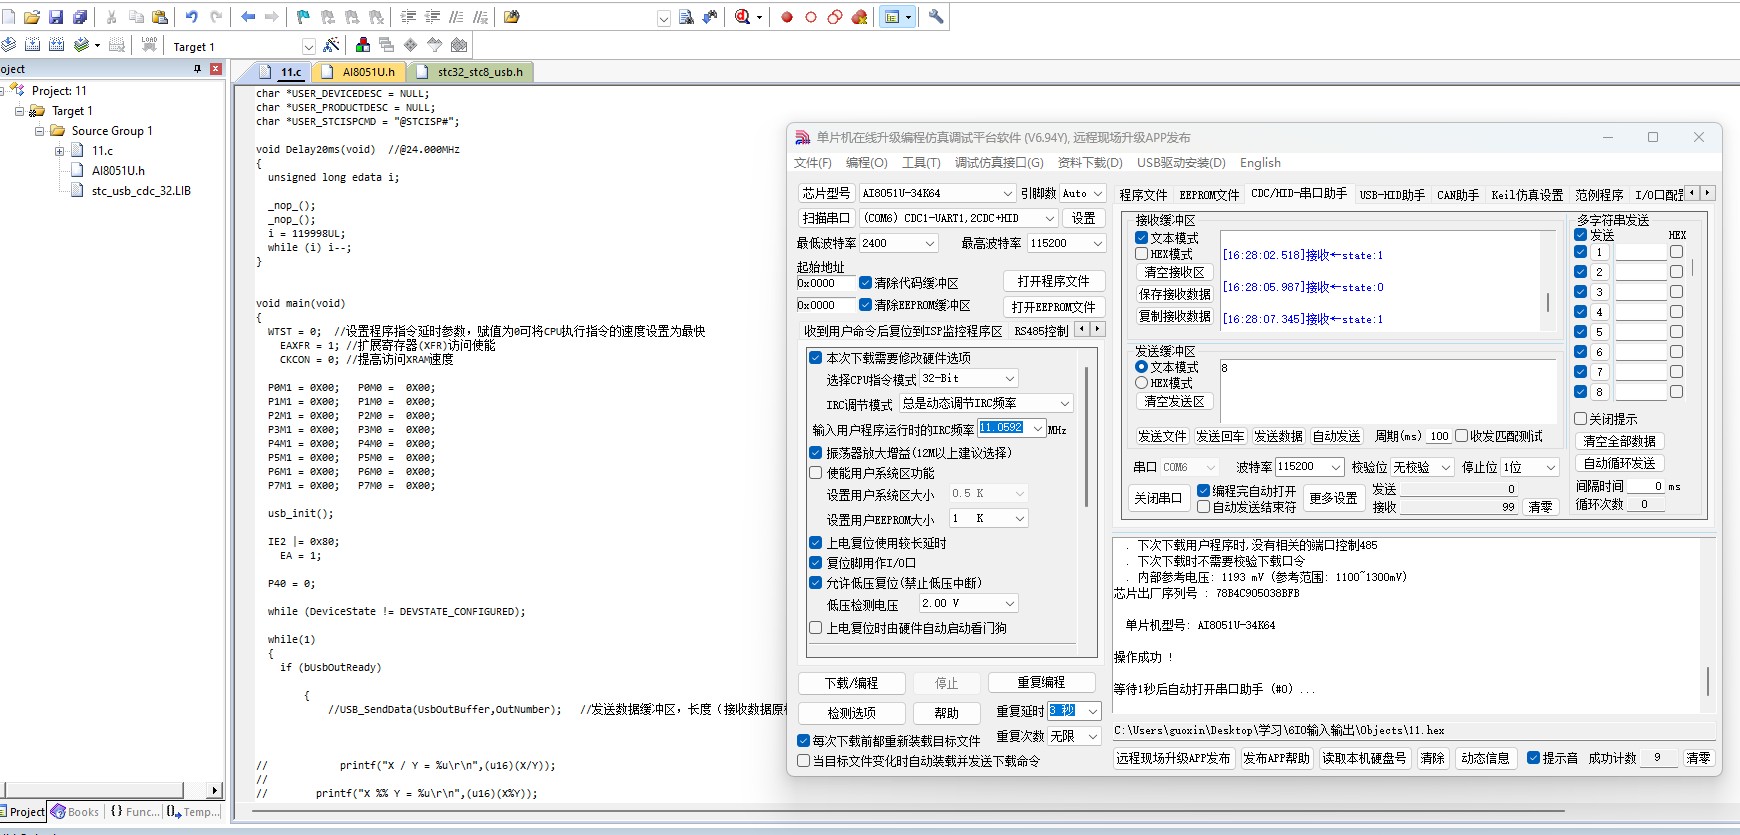Open file using the folder icon
This screenshot has height=835, width=1740.
[32, 17]
